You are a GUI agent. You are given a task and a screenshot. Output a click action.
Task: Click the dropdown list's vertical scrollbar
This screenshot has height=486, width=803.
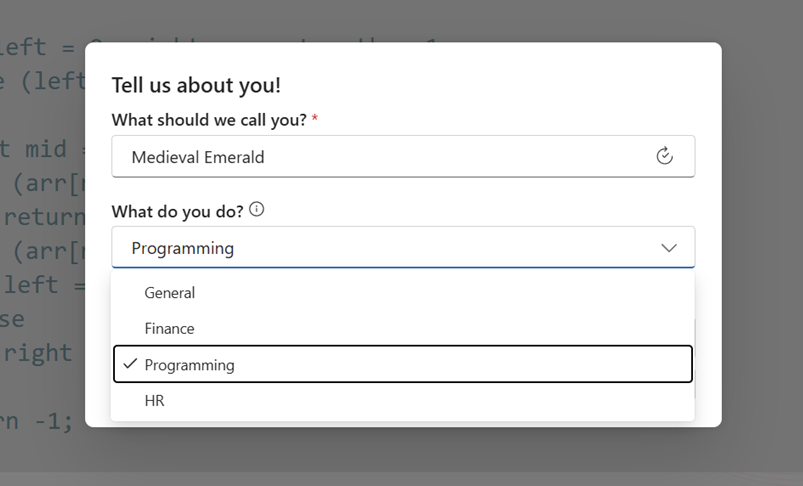694,358
